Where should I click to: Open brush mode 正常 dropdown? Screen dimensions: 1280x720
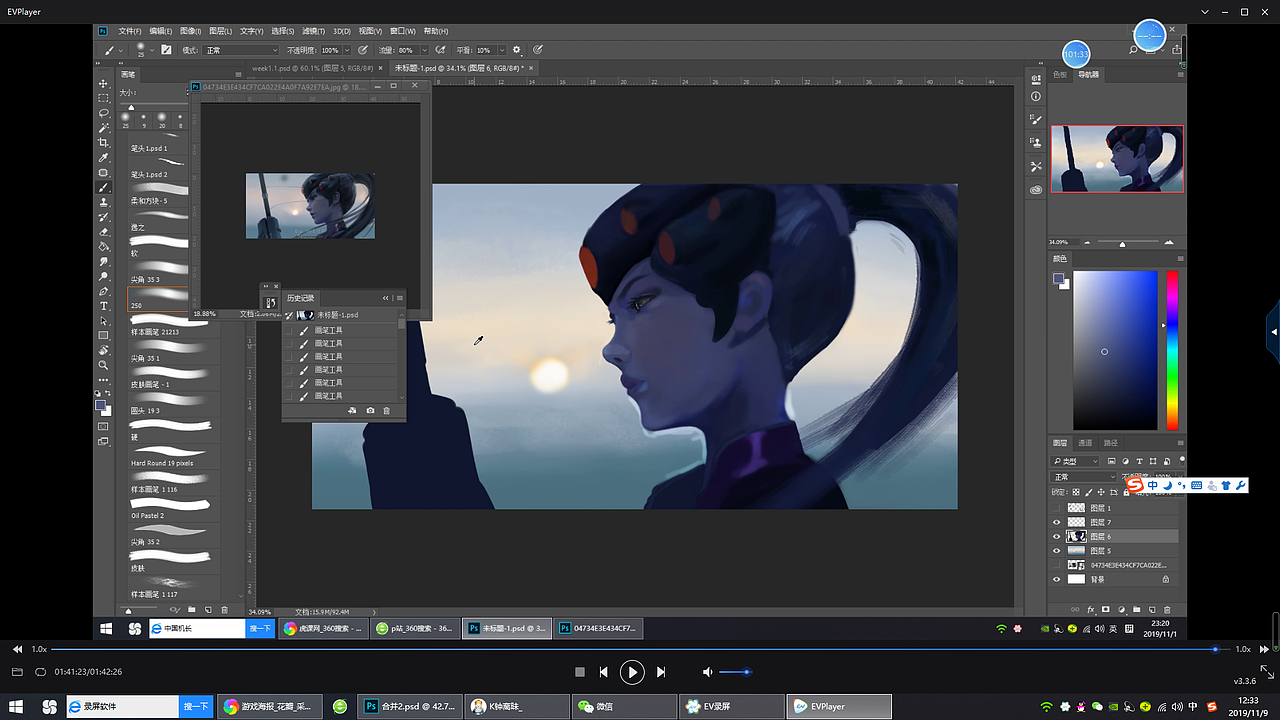click(241, 50)
